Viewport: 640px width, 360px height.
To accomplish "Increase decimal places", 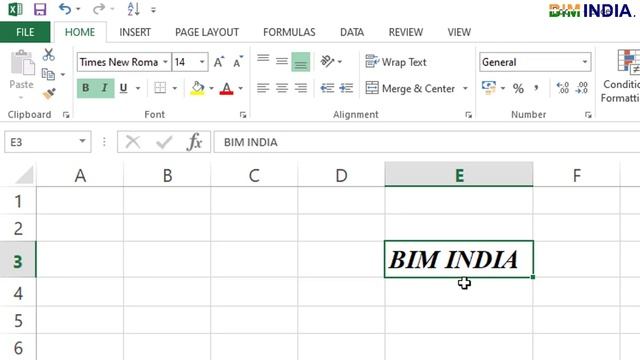I will [x=563, y=88].
